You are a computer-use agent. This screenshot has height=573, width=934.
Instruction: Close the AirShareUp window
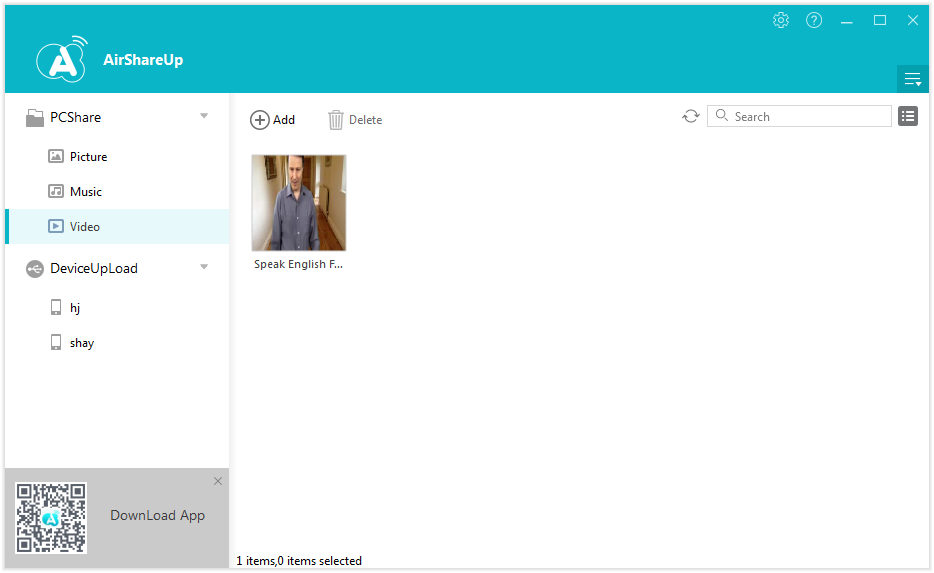(x=913, y=20)
